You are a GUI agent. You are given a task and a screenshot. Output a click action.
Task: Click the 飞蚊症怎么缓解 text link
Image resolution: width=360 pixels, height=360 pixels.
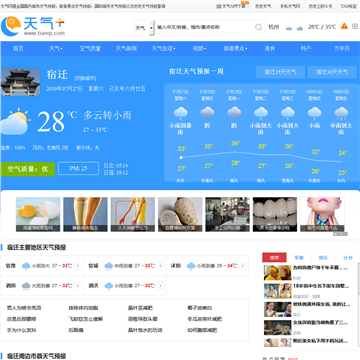(86, 319)
